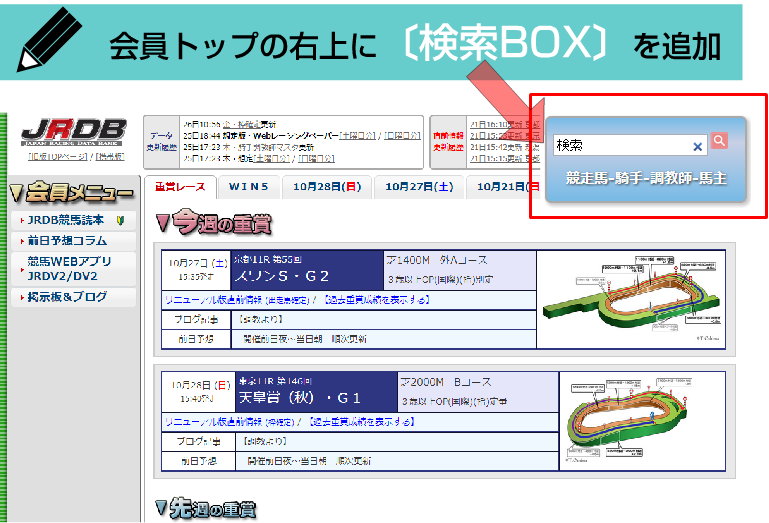This screenshot has height=523, width=769.
Task: Click the 直前情報更新履歴 red label
Action: 448,142
